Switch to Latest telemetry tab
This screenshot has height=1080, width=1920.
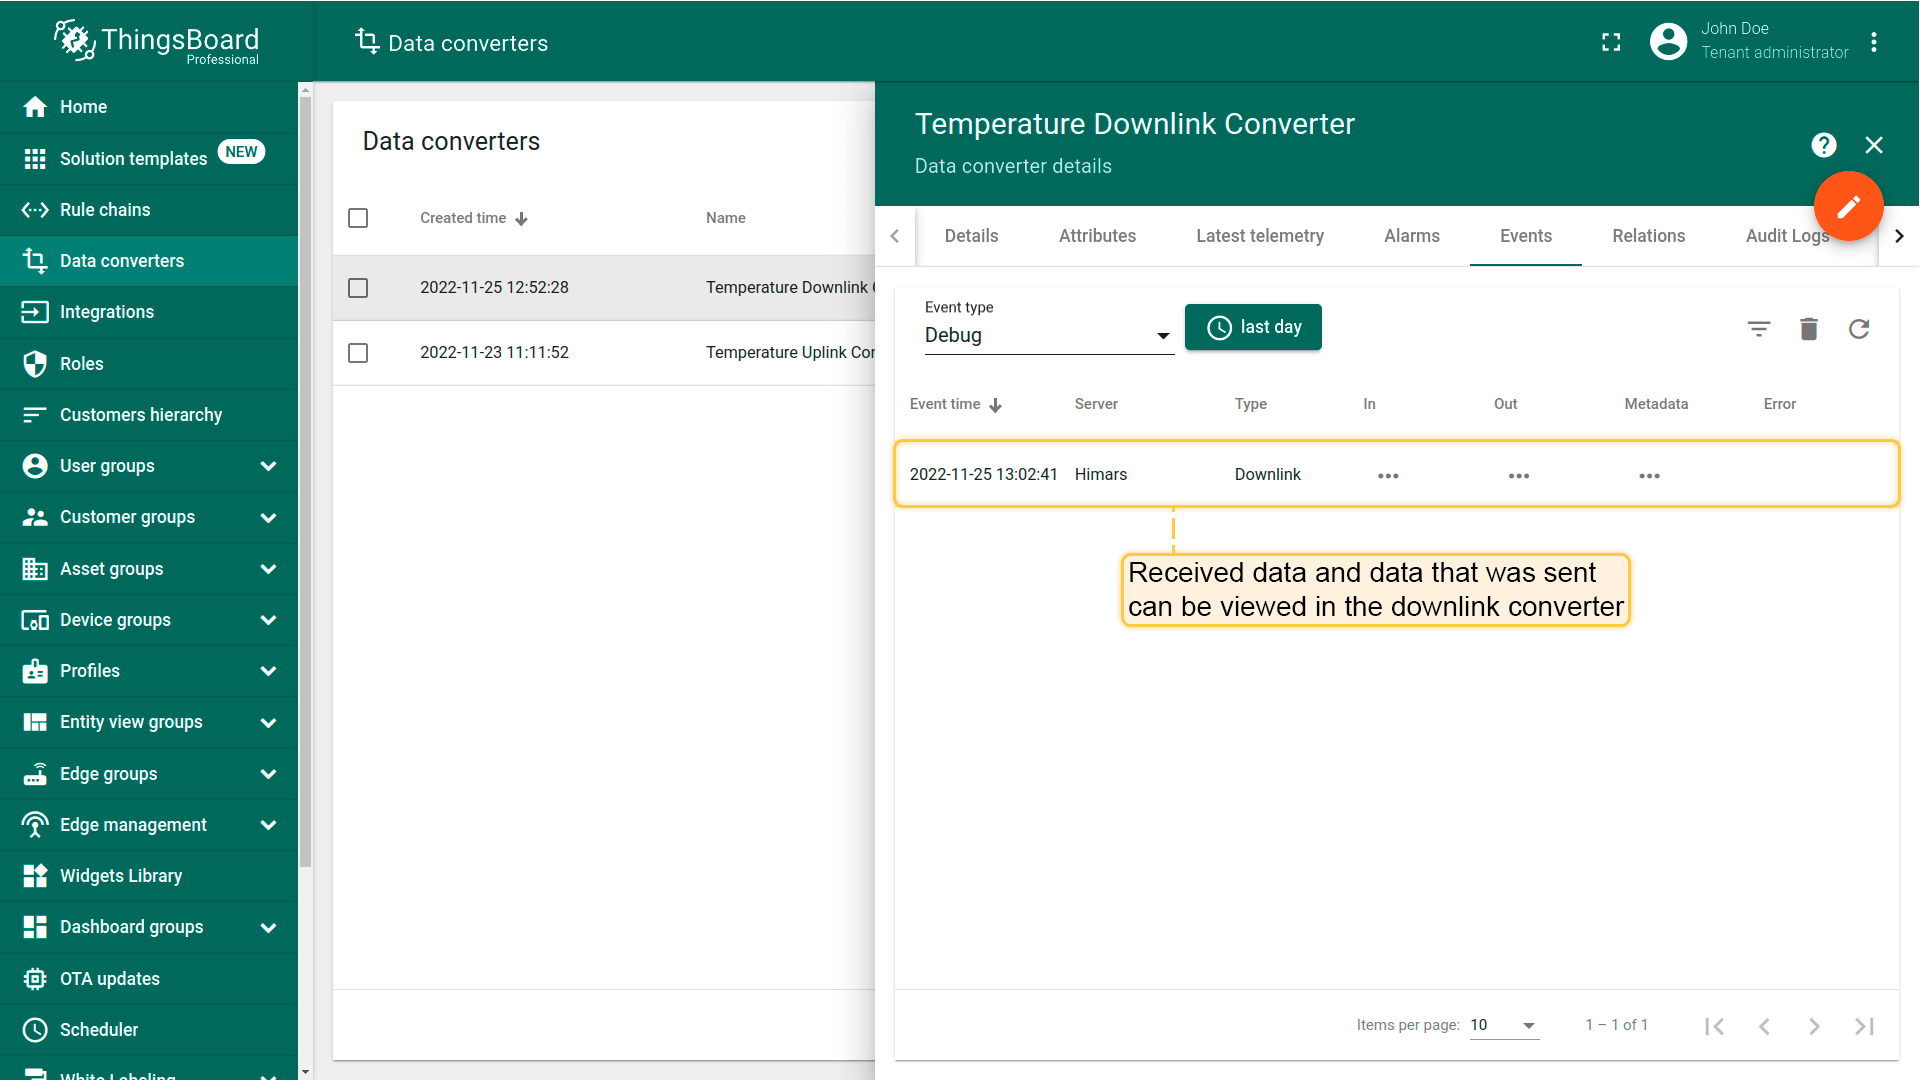[x=1260, y=236]
